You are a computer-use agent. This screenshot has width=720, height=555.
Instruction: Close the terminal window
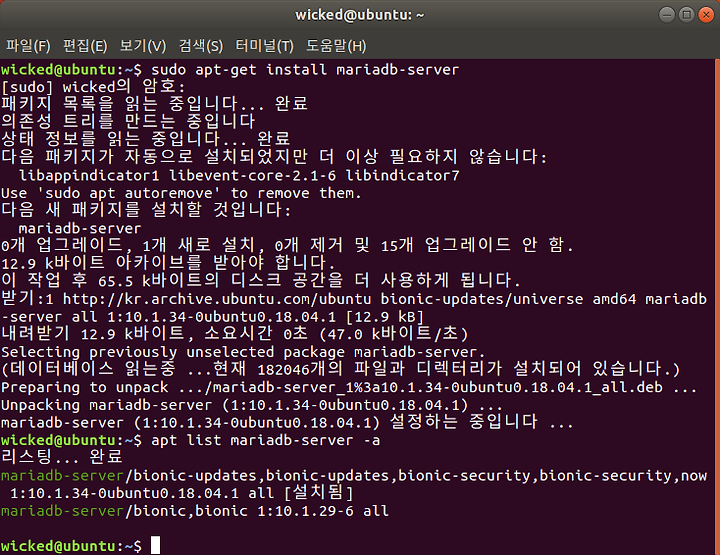(706, 15)
